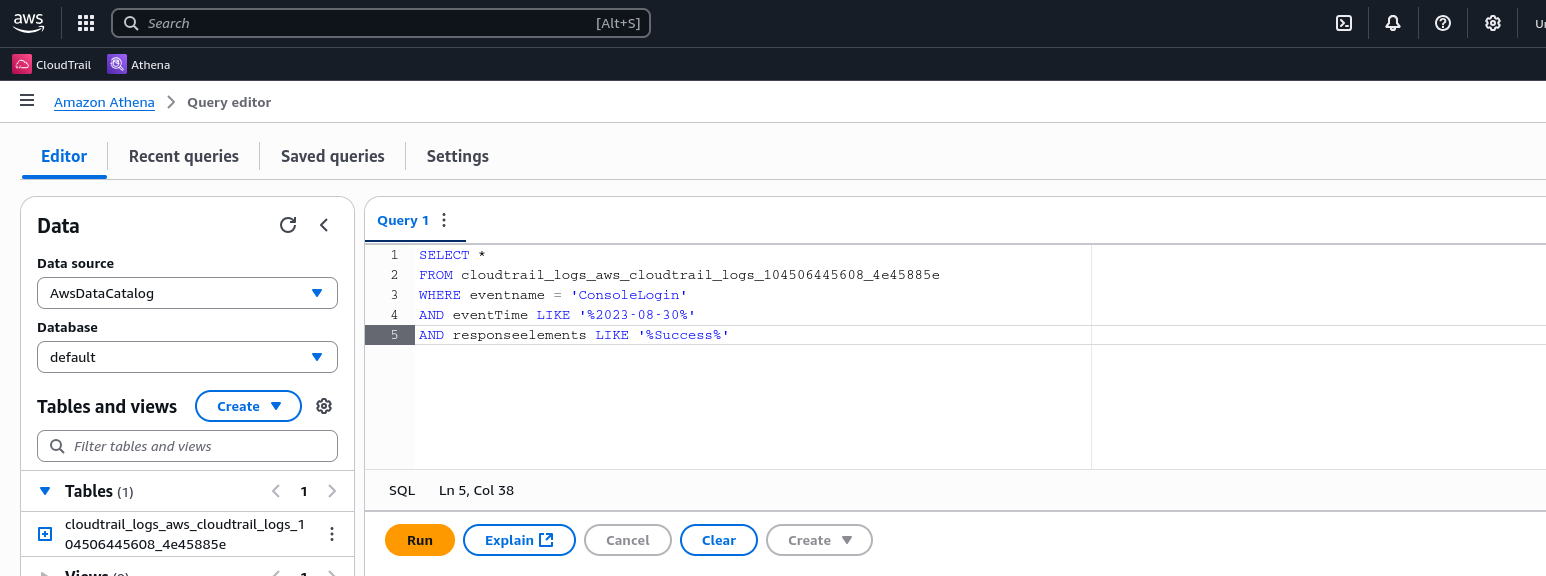The width and height of the screenshot is (1546, 576).
Task: Toggle the hamburger side navigation menu
Action: pyautogui.click(x=27, y=101)
